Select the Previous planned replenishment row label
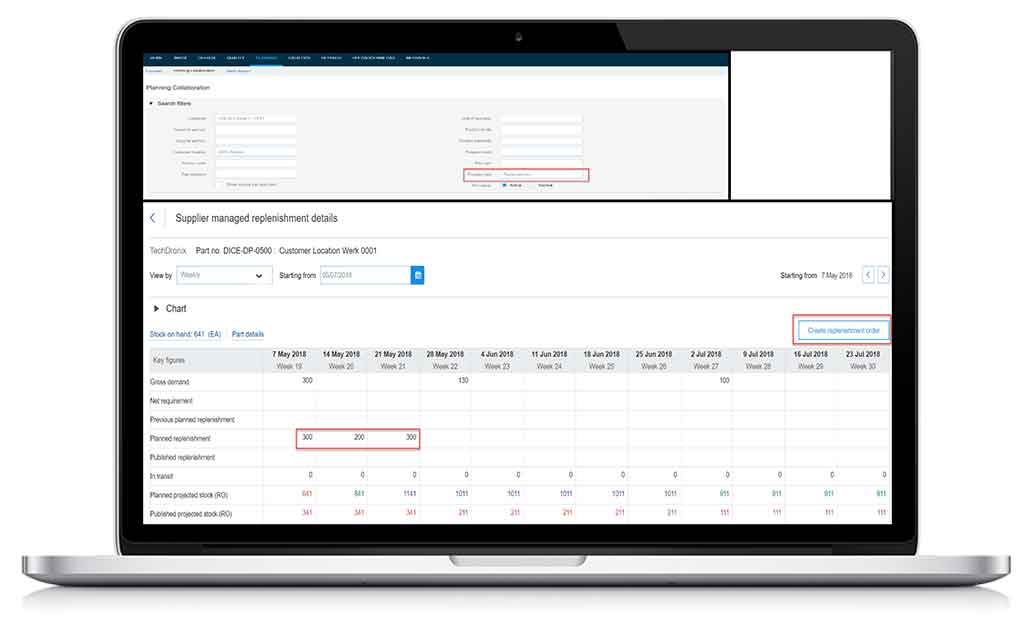Viewport: 1024px width, 624px height. [192, 420]
